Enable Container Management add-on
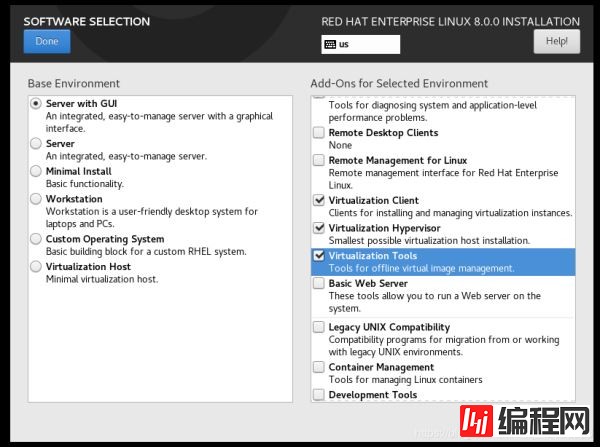Screen dimensions: 600x447 point(318,367)
